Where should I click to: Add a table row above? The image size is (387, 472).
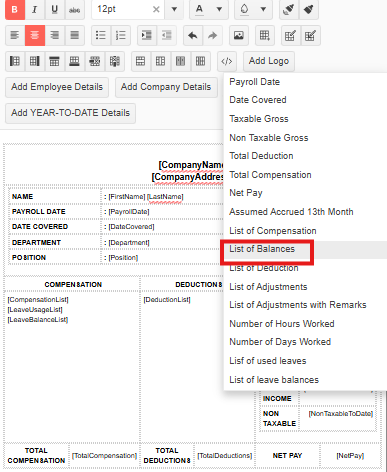[x=55, y=61]
